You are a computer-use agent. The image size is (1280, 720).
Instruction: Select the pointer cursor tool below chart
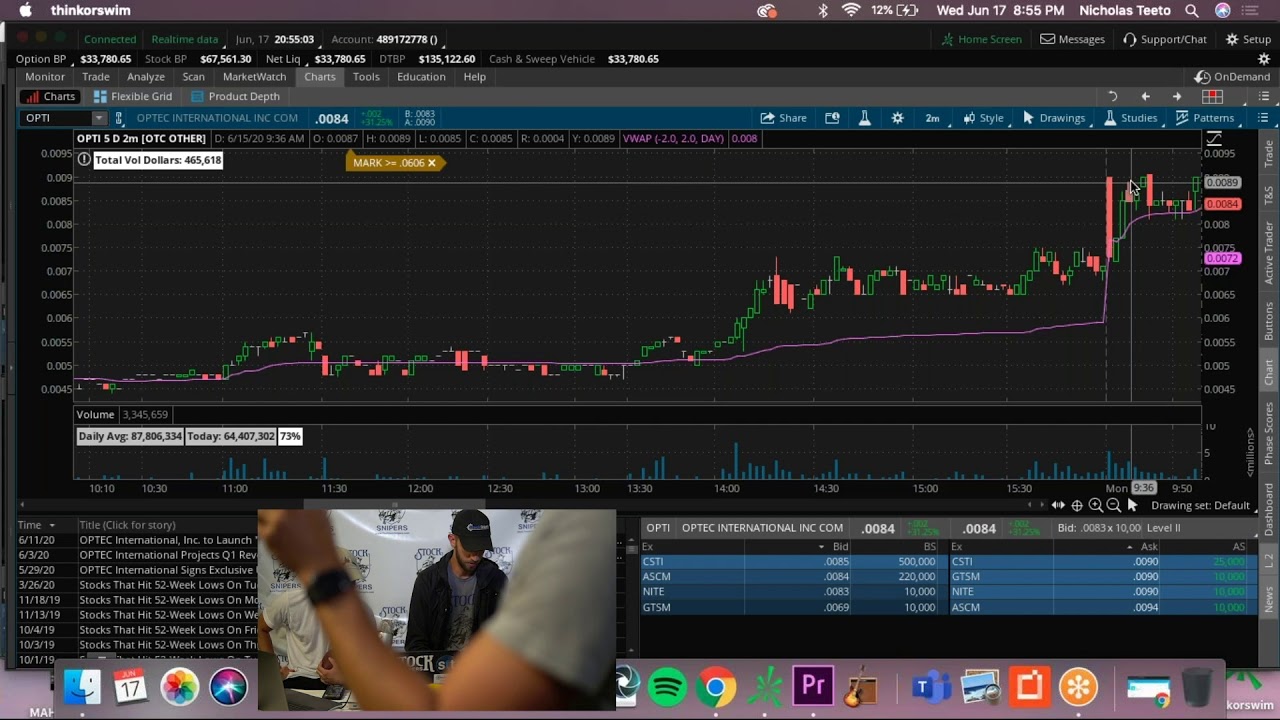(x=1132, y=506)
